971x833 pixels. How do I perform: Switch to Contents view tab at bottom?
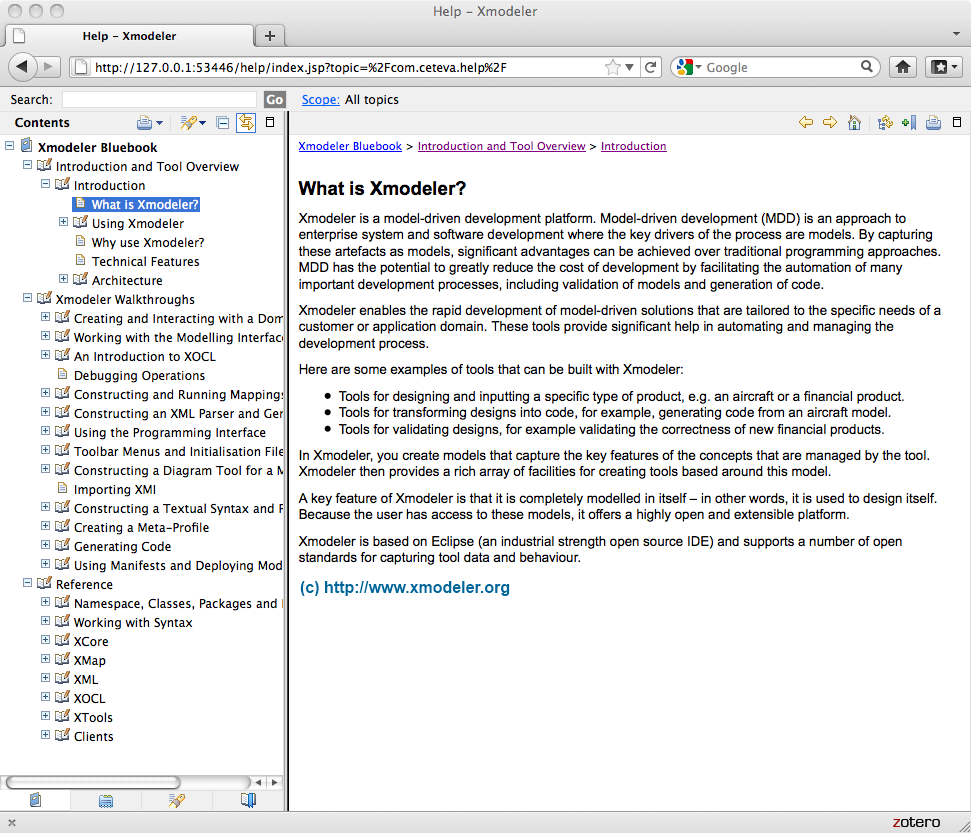pyautogui.click(x=35, y=800)
